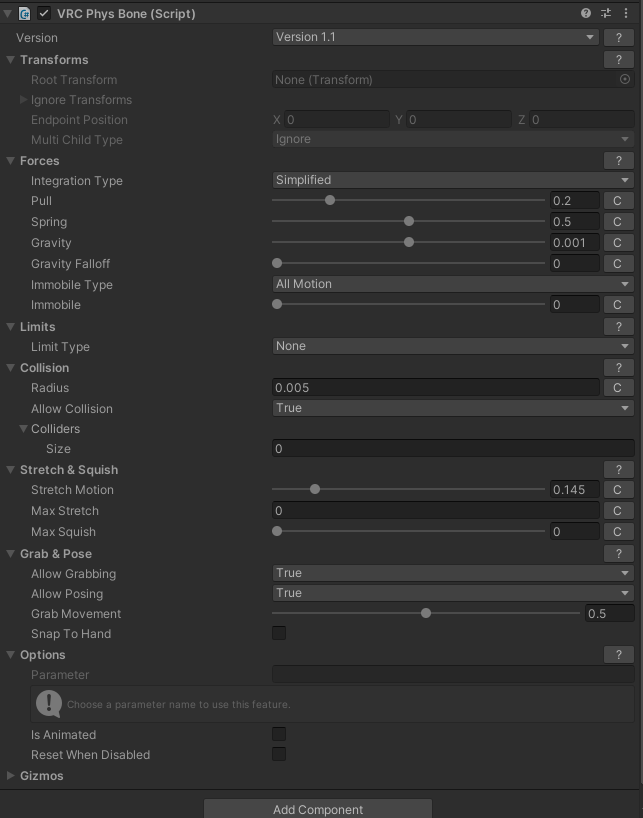Open the component three-dot context menu
The image size is (643, 818).
627,14
